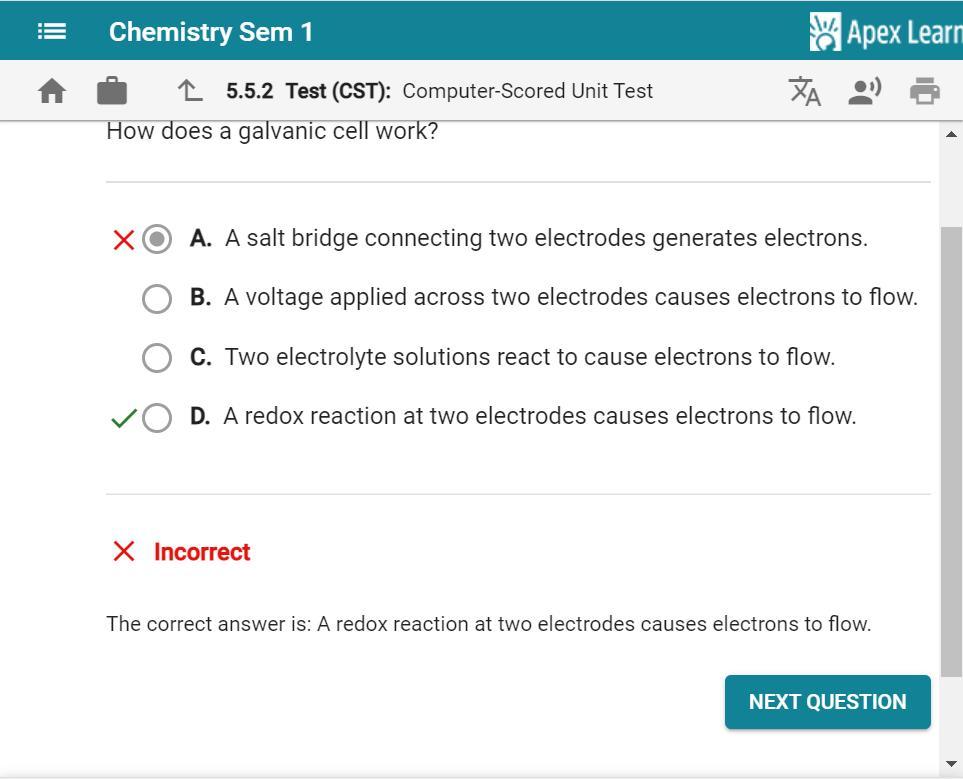
Task: Click the answer D text label
Action: 539,416
